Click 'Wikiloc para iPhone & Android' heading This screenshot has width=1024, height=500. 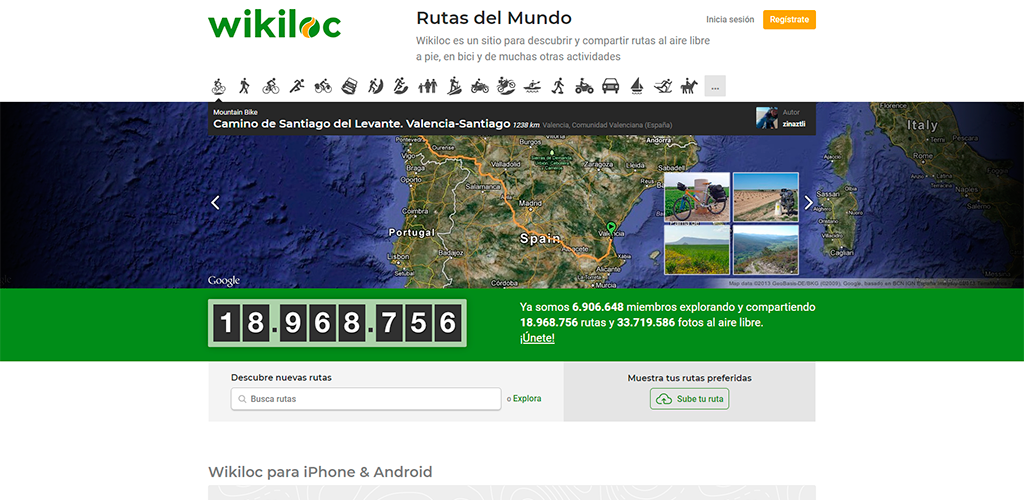(x=320, y=471)
